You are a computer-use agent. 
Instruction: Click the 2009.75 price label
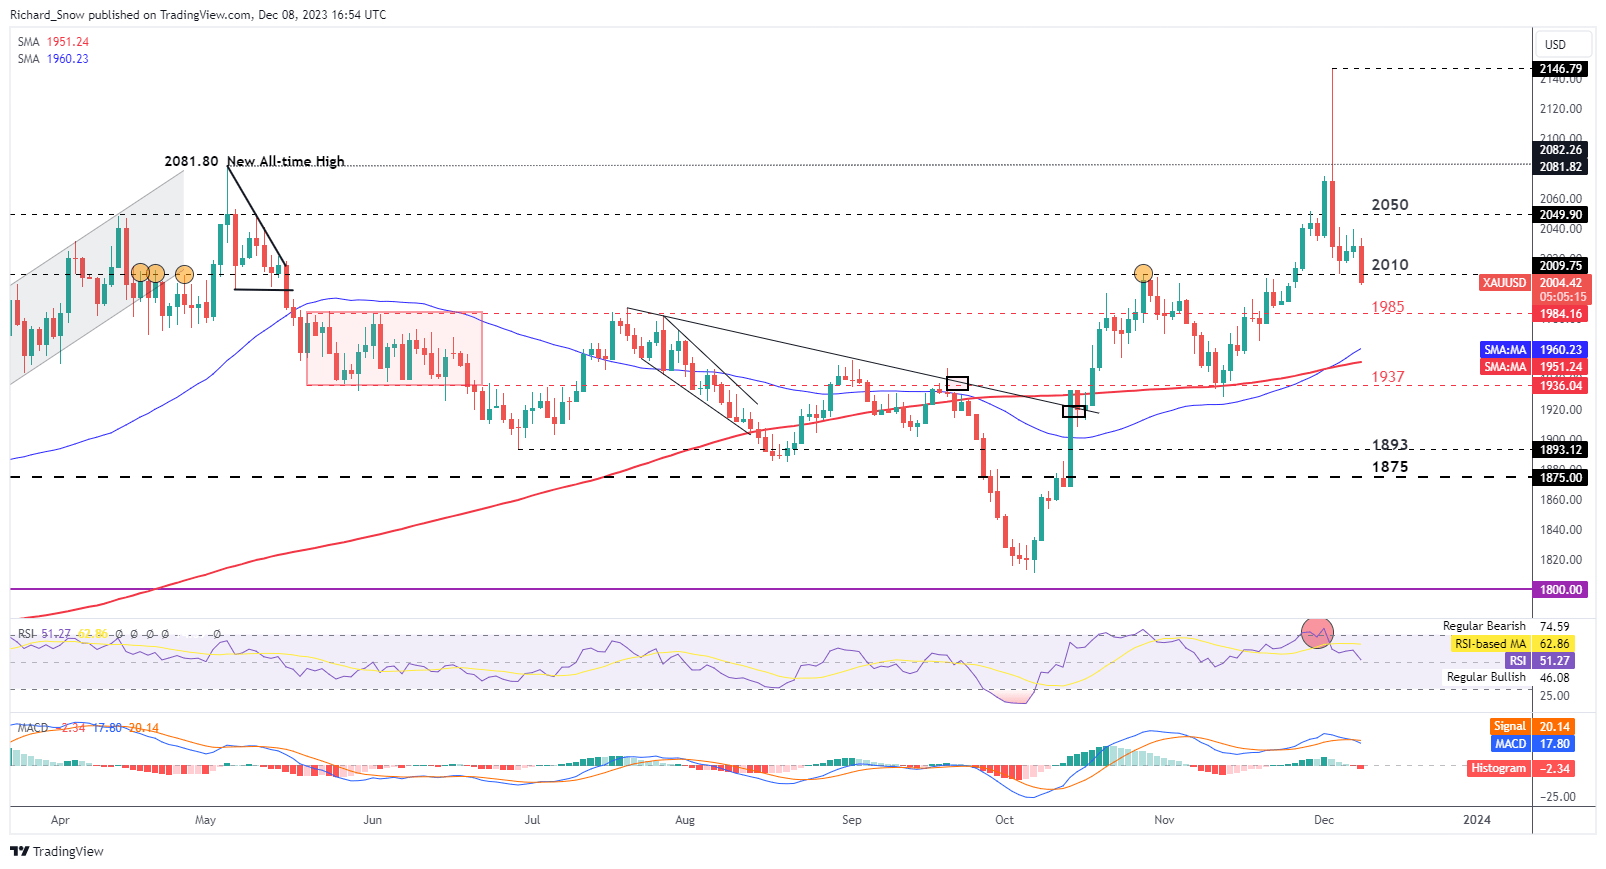pyautogui.click(x=1560, y=265)
